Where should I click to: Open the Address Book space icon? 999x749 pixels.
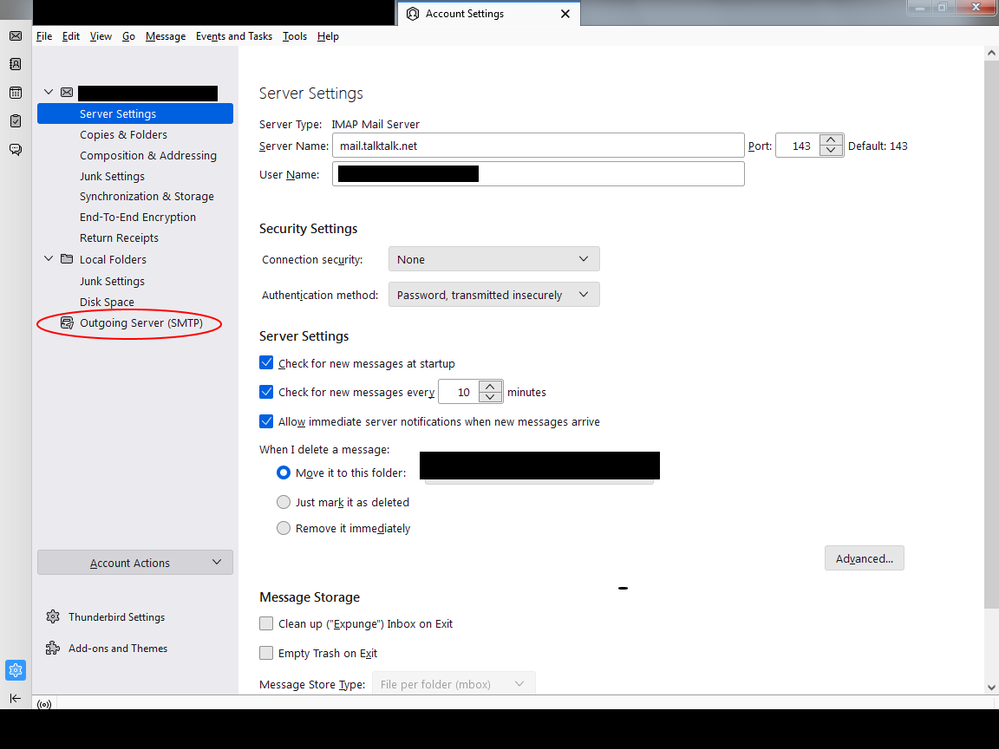click(15, 64)
